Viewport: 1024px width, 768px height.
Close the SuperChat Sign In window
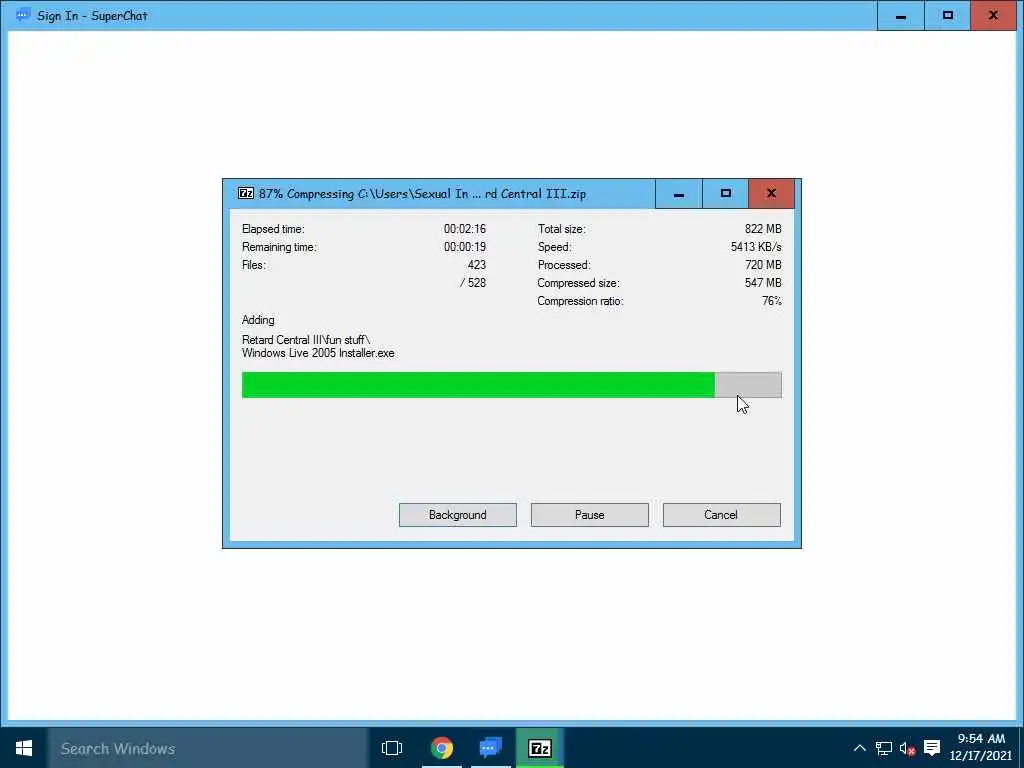[x=993, y=16]
